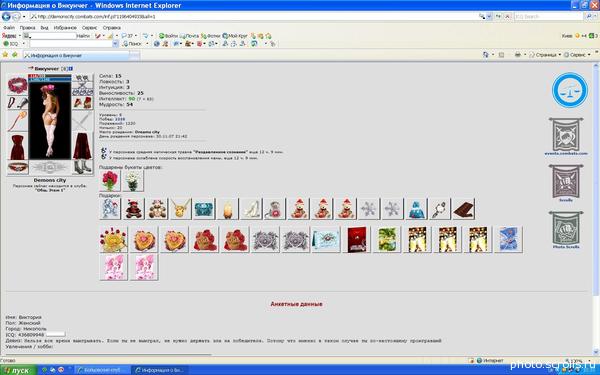Image resolution: width=600 pixels, height=375 pixels.
Task: Click the Фотки link on Yandex toolbar
Action: (x=210, y=36)
